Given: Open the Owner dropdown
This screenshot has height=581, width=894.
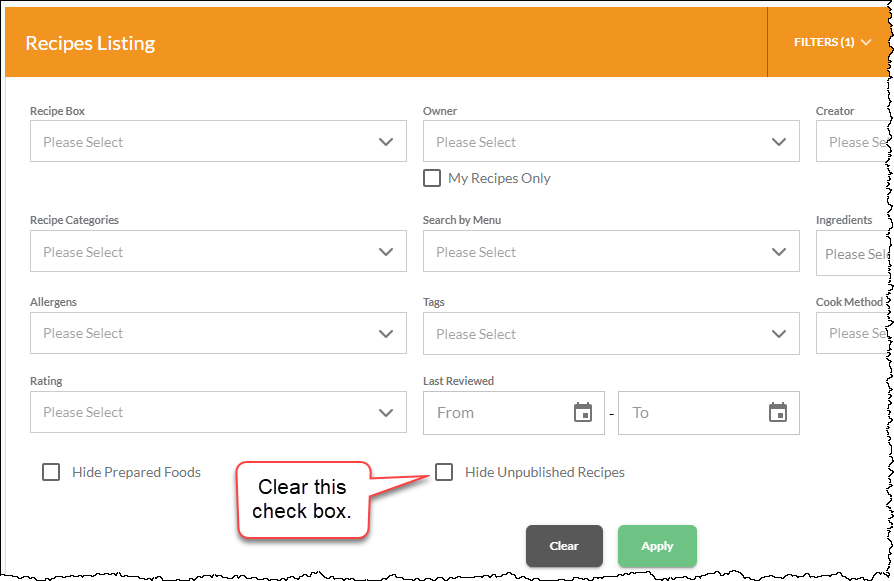Looking at the screenshot, I should pyautogui.click(x=611, y=141).
